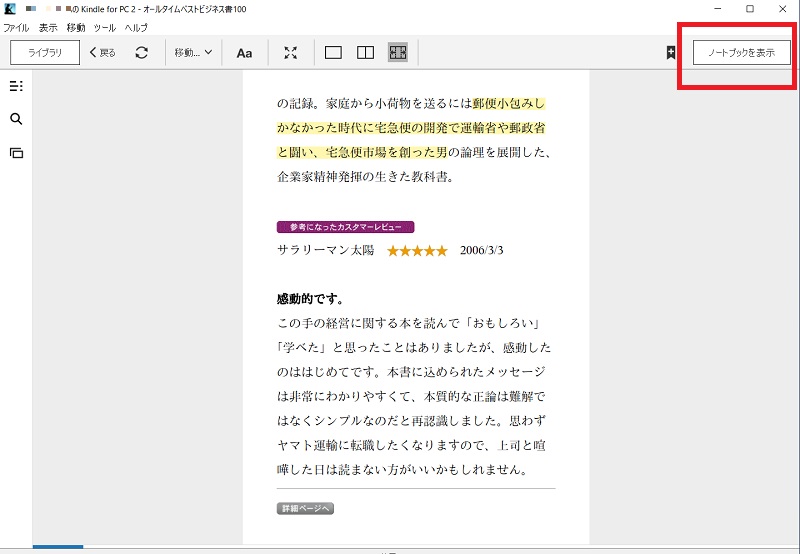This screenshot has height=554, width=800.
Task: Open the 表示 menu
Action: [48, 28]
